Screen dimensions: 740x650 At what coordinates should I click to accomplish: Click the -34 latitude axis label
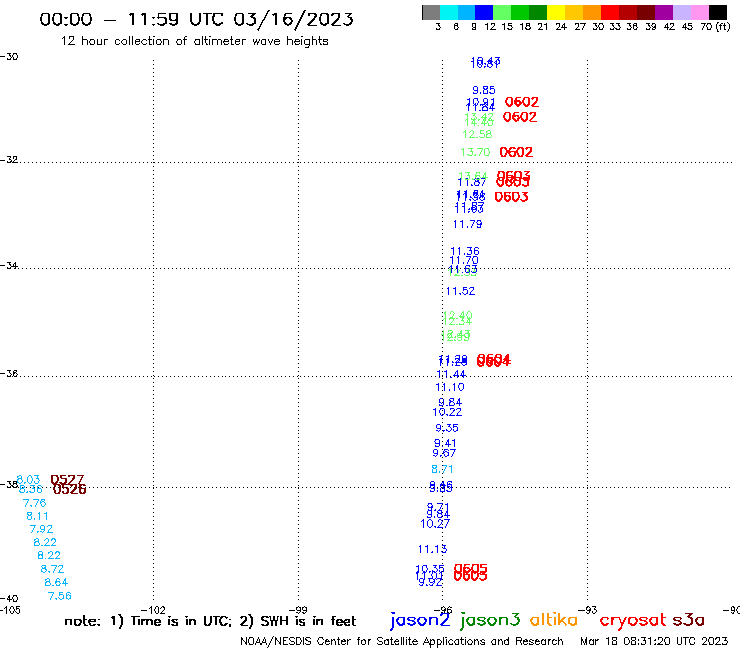pos(9,266)
